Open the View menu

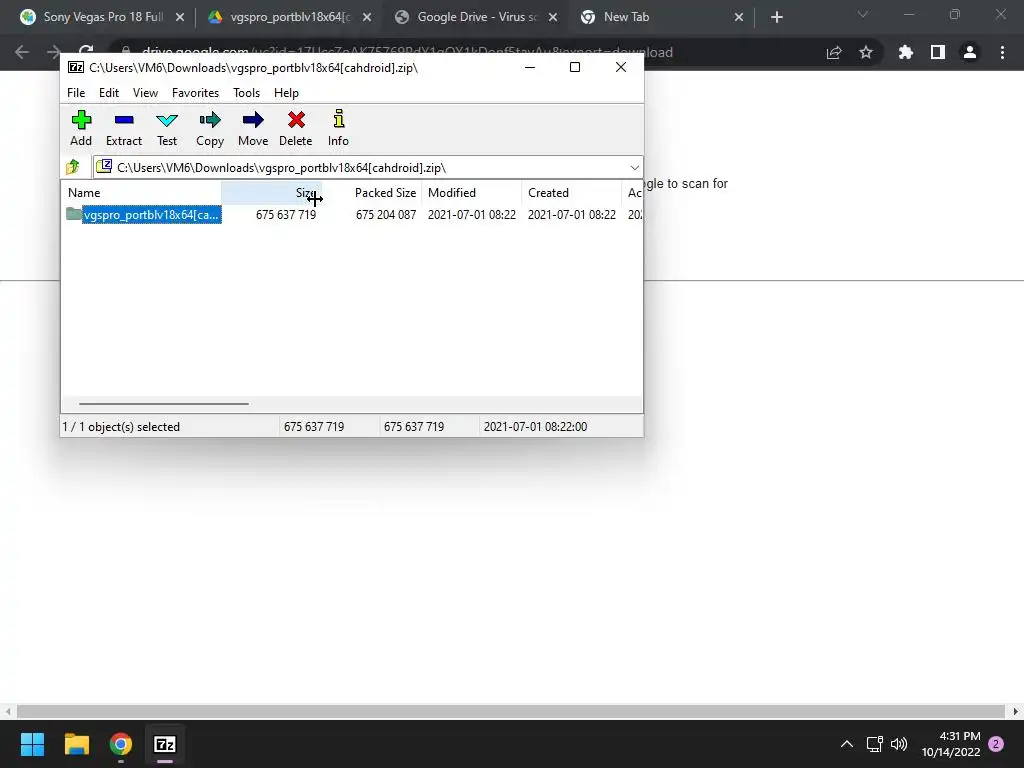pyautogui.click(x=145, y=93)
